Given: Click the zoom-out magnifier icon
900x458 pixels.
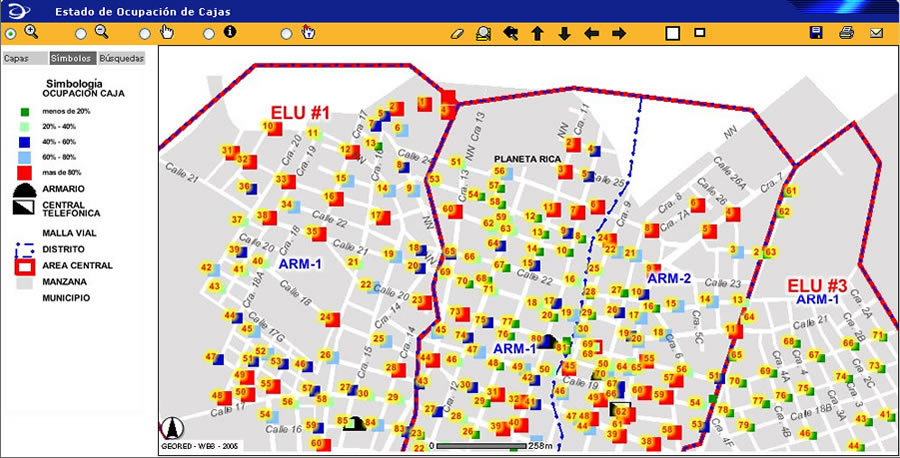Looking at the screenshot, I should [102, 32].
